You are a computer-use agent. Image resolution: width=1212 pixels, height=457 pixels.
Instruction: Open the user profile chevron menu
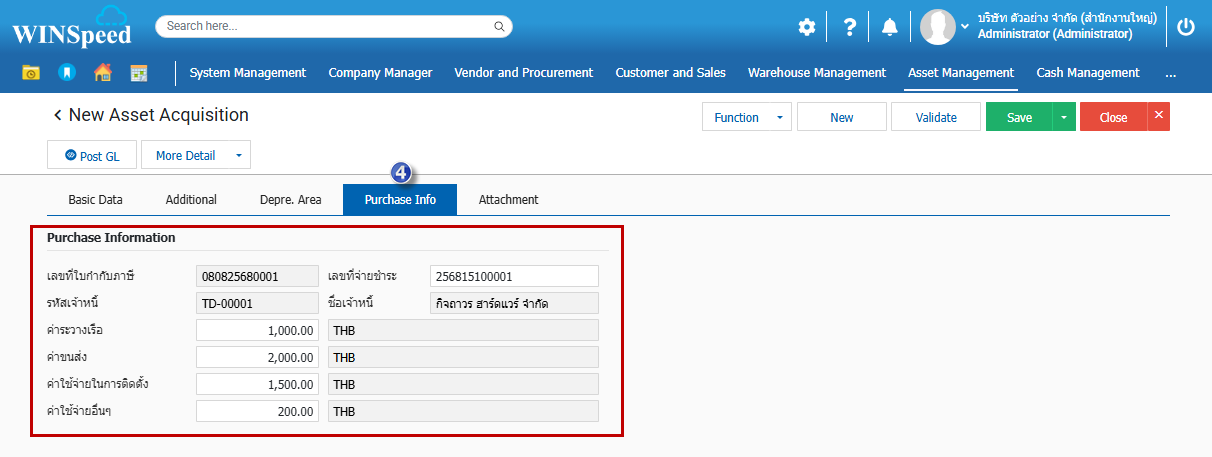965,27
